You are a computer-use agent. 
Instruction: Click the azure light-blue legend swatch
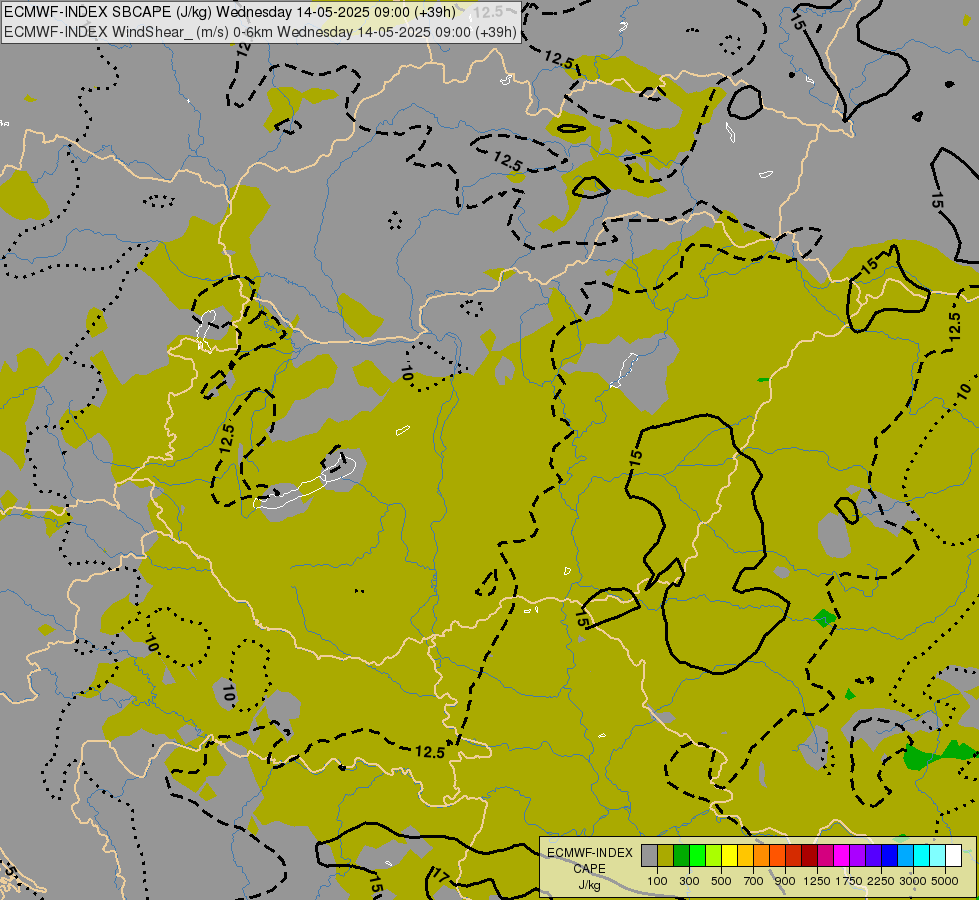coord(905,855)
